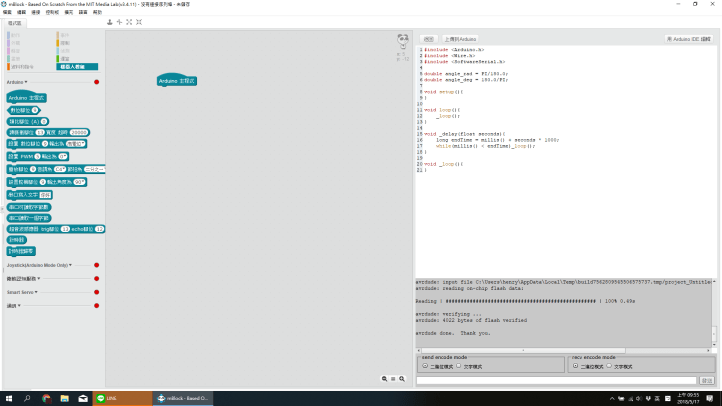Screen dimensions: 722x406
Task: Click the stamp duplicate icon in the toolbar
Action: (109, 22)
